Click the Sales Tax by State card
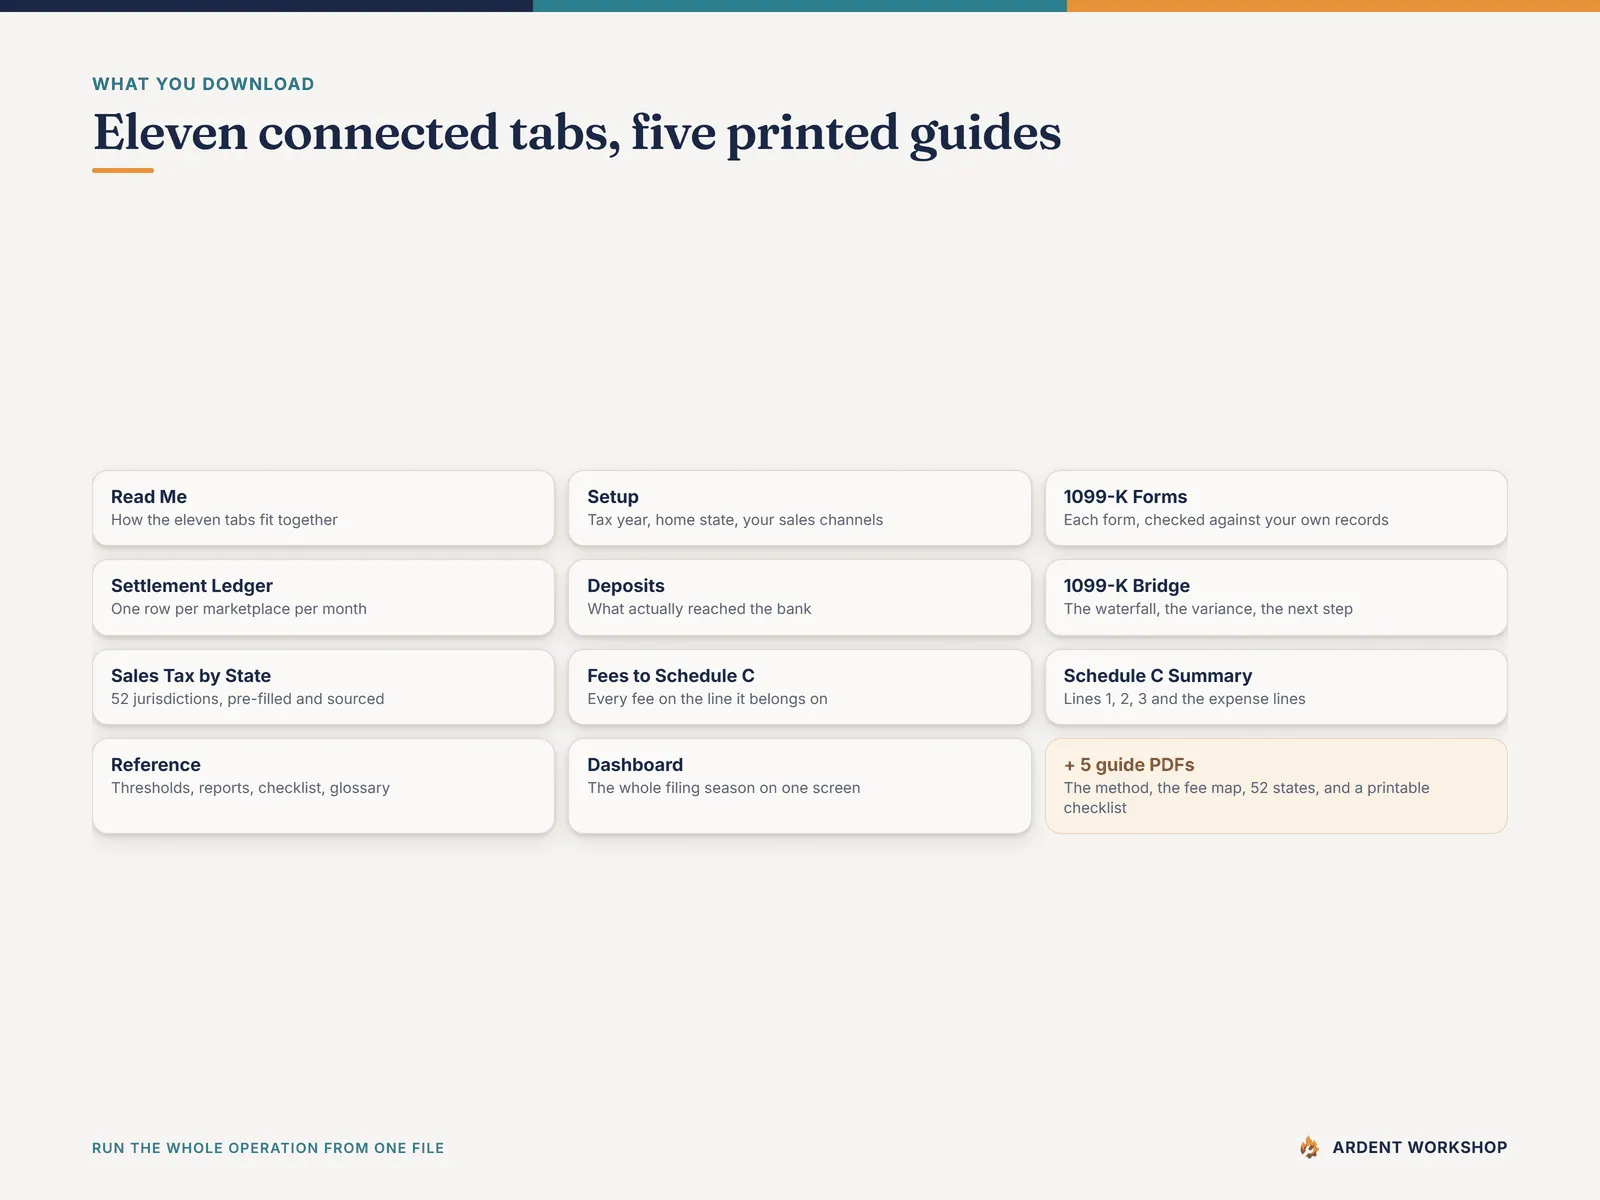This screenshot has height=1200, width=1600. click(x=323, y=687)
